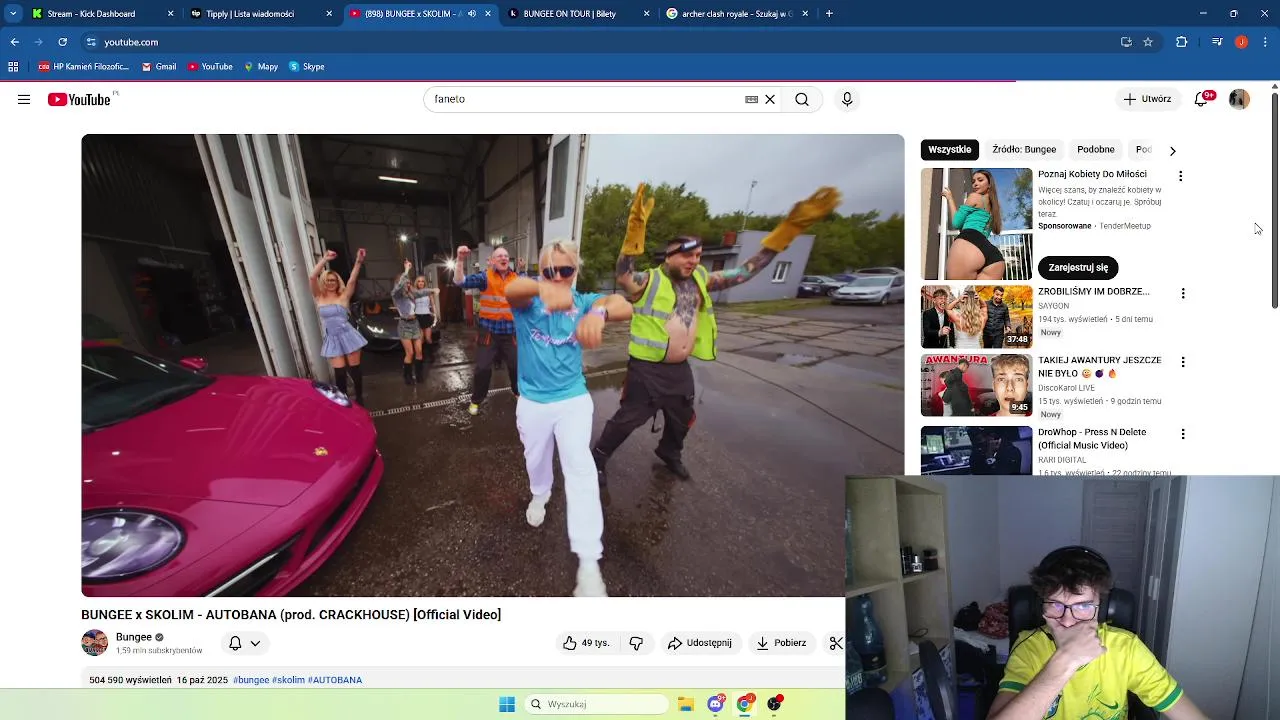Go back with the browser back arrow
The height and width of the screenshot is (720, 1280).
coord(14,42)
